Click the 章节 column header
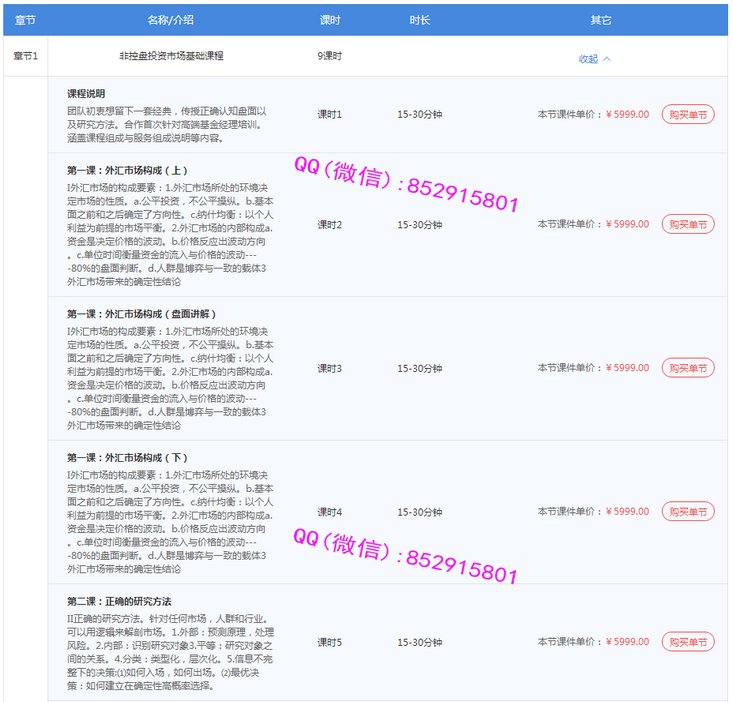733x702 pixels. pyautogui.click(x=25, y=20)
